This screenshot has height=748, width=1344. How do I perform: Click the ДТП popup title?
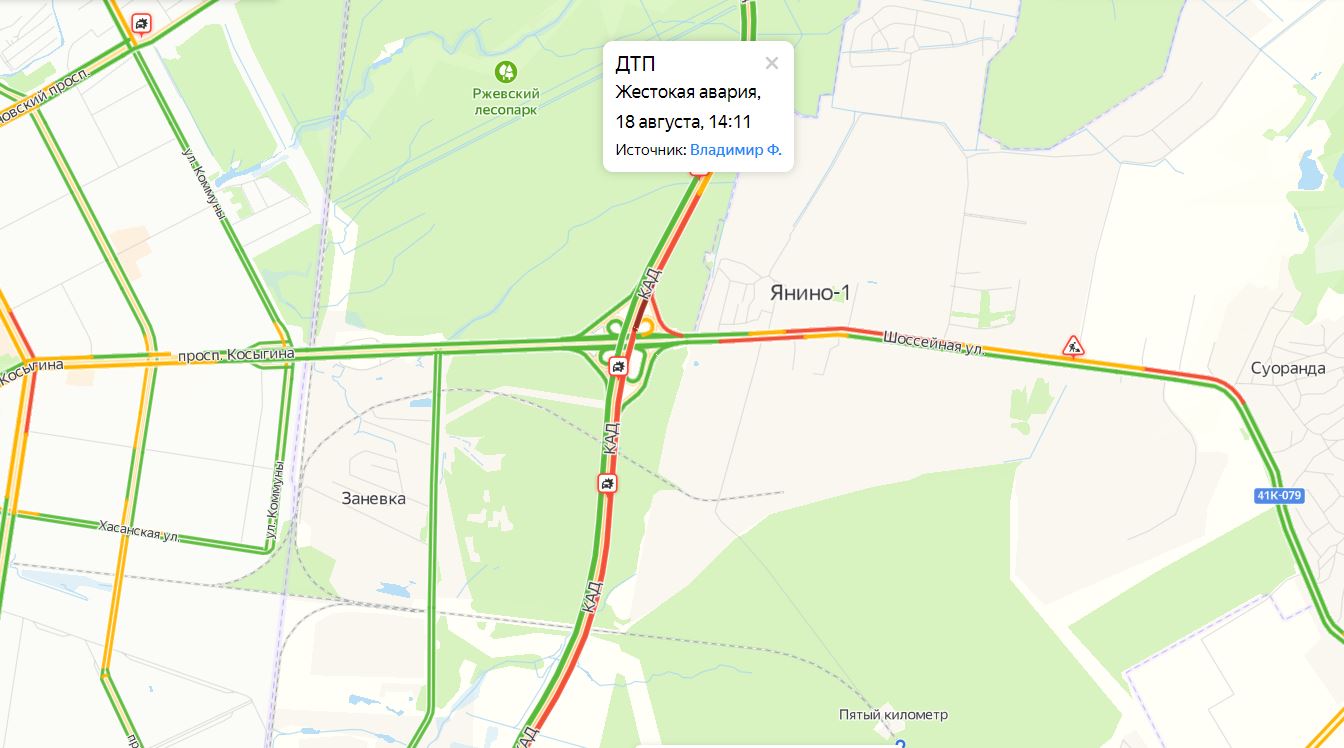click(x=634, y=65)
